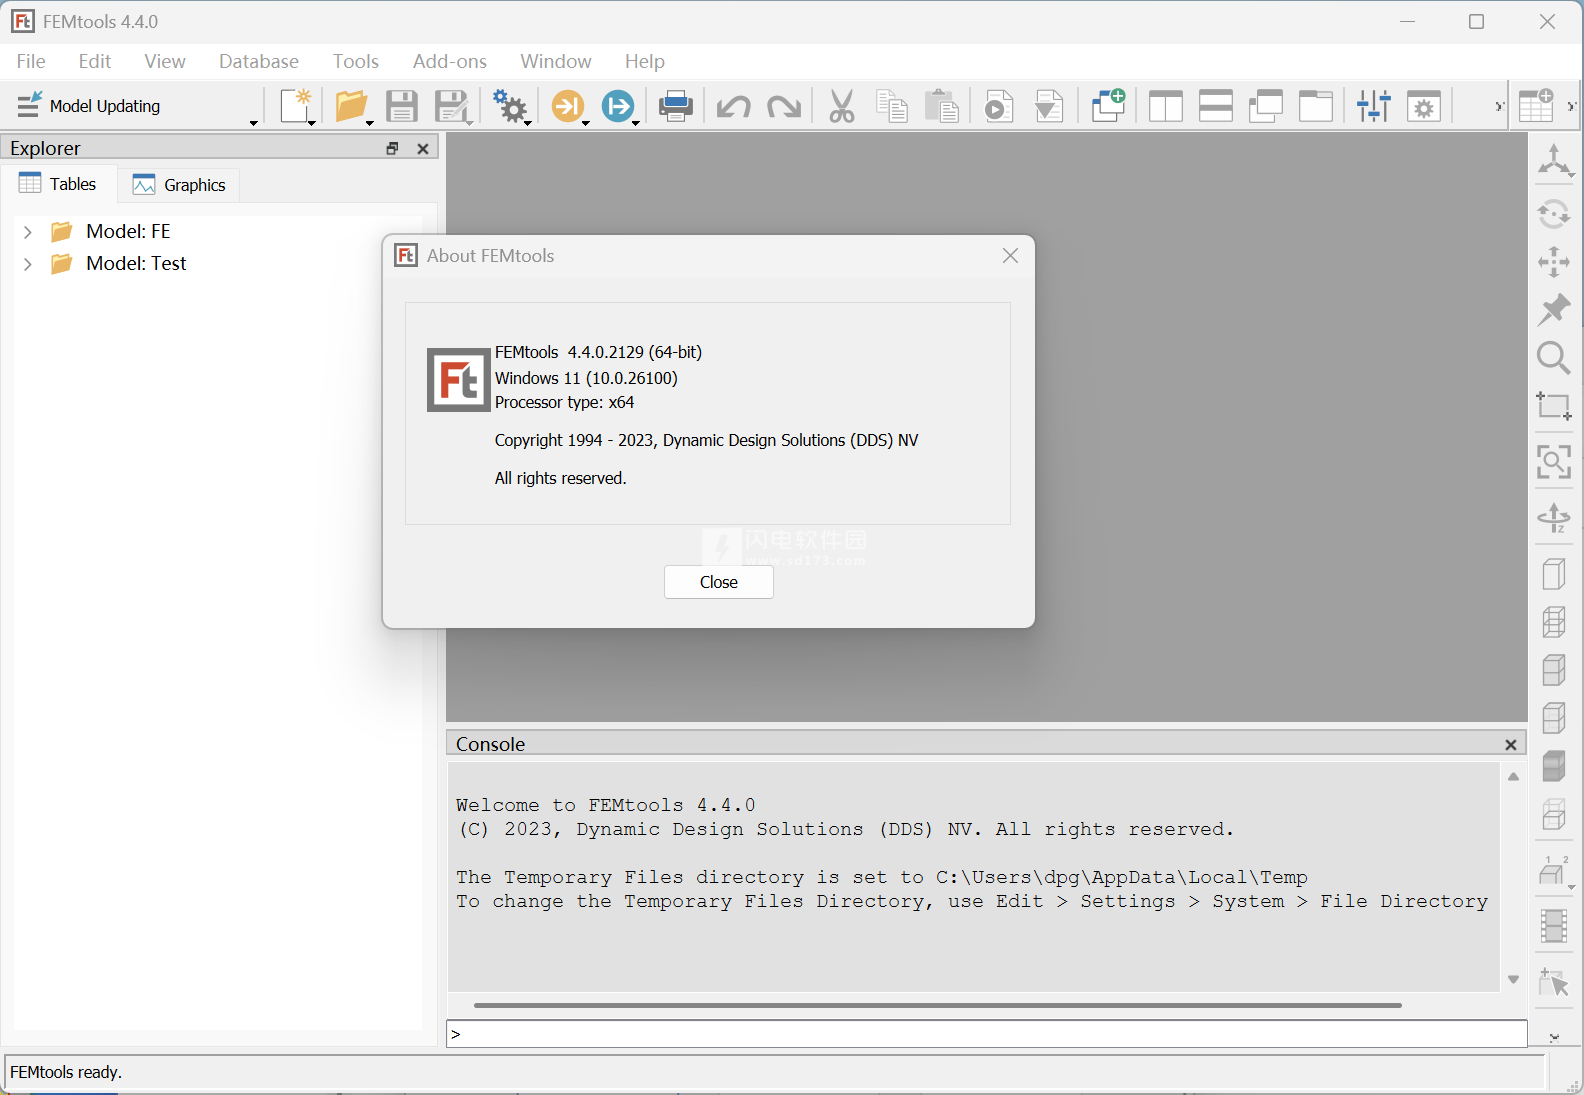Click the window settings gear icon
The height and width of the screenshot is (1095, 1584).
(1424, 106)
